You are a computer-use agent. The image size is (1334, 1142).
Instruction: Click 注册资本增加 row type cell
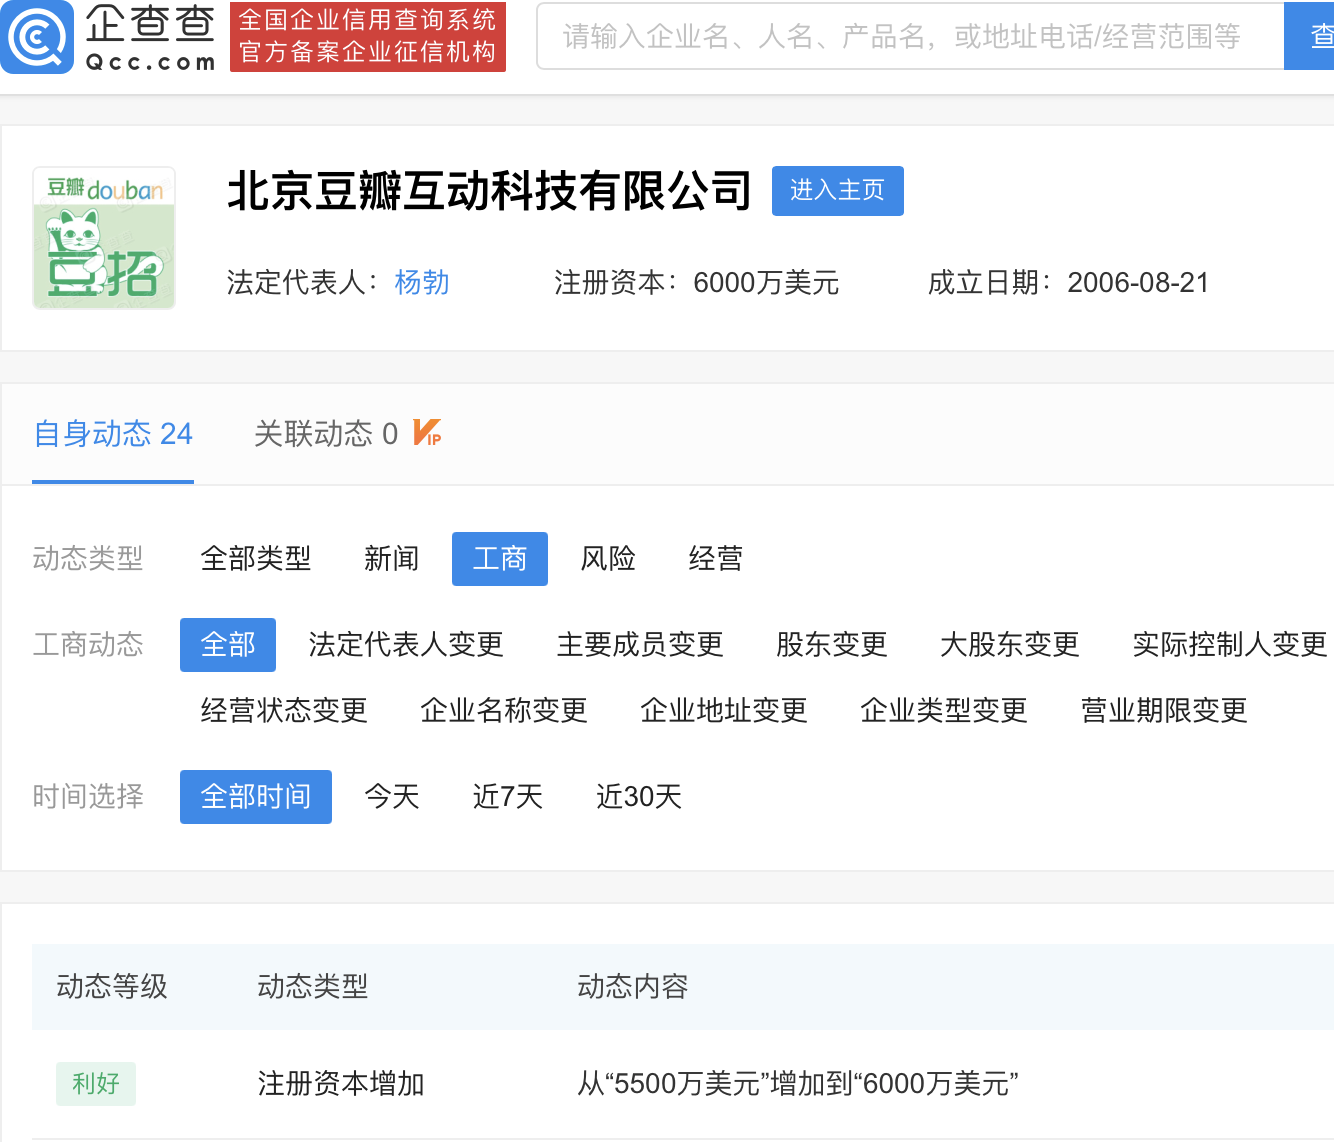point(341,1084)
